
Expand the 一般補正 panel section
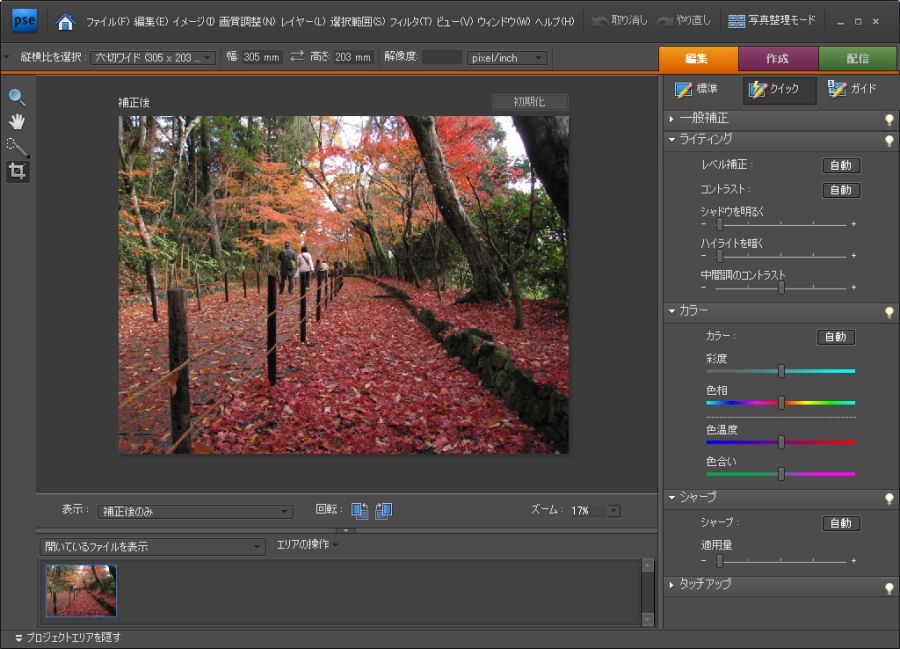click(704, 118)
